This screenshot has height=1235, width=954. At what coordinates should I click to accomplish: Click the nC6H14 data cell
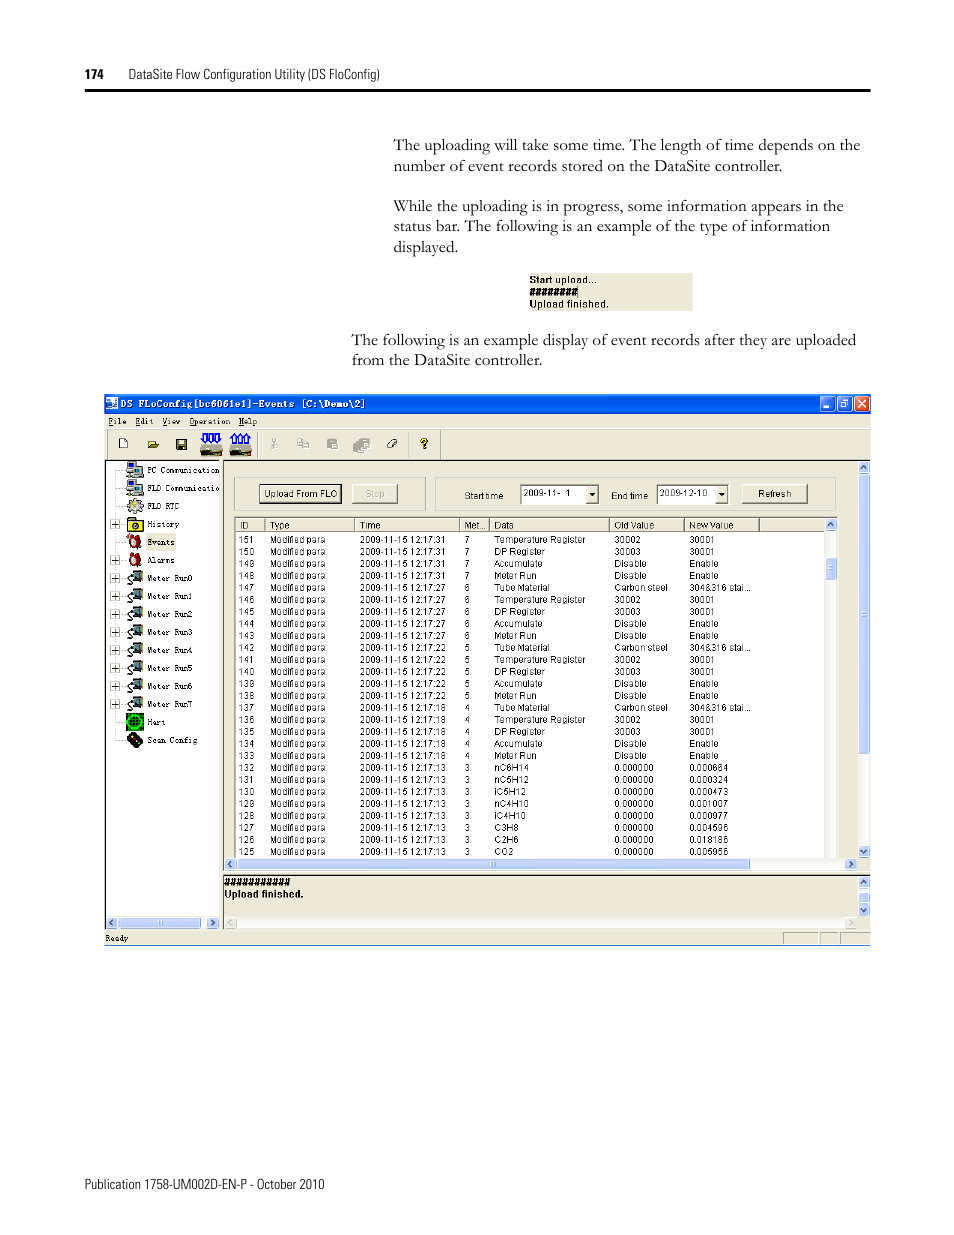[x=511, y=768]
